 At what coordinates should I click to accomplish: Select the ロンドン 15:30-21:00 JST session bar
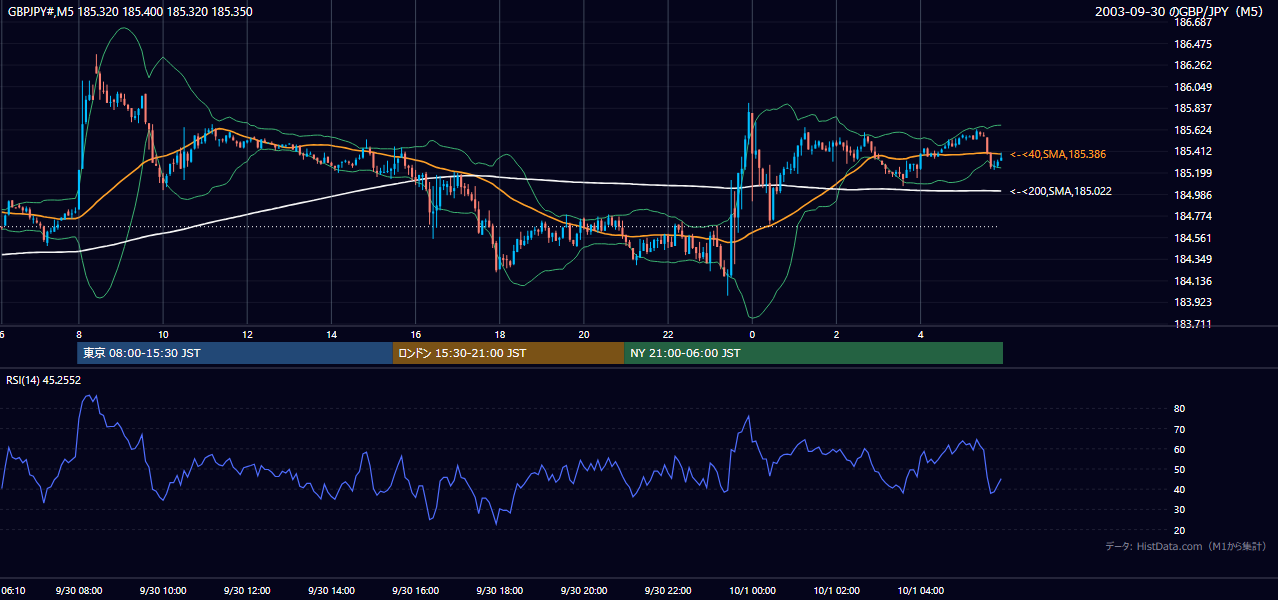tap(508, 353)
